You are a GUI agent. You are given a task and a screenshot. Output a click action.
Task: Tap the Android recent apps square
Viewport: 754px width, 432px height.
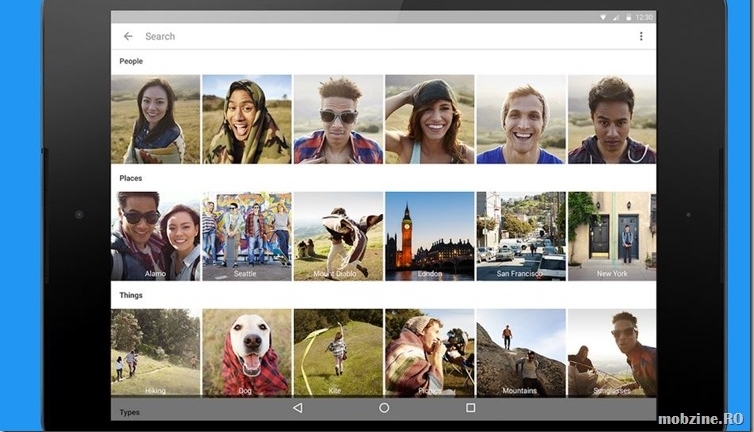tap(471, 408)
